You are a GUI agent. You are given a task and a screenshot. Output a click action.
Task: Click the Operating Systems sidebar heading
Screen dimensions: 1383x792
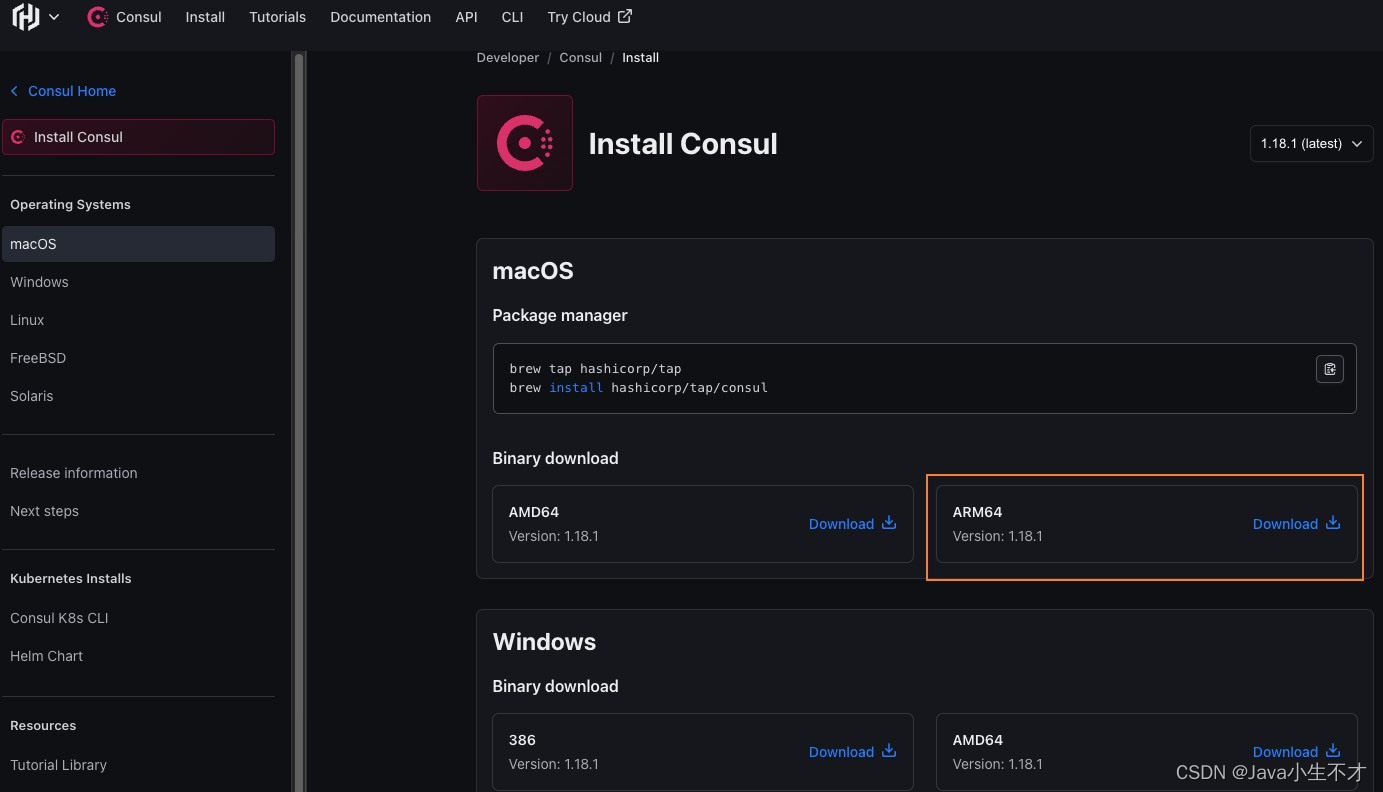tap(70, 205)
